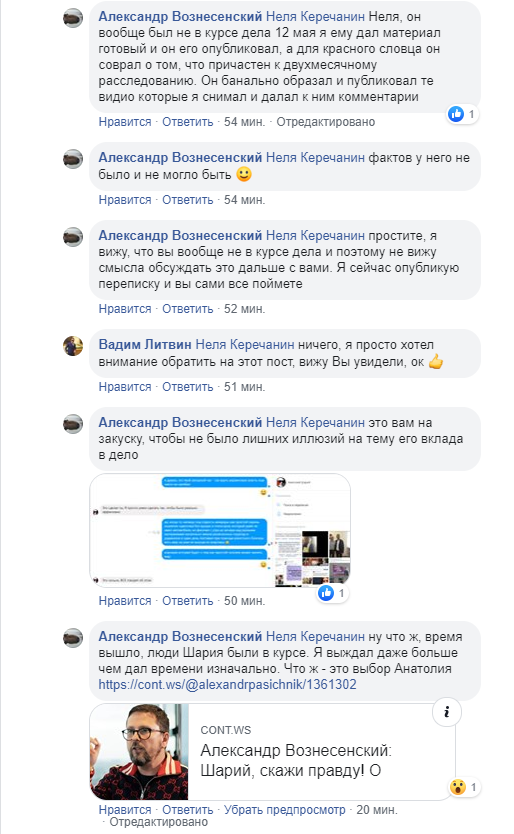Click 'Убрать предпросмотр' on last comment
This screenshot has height=834, width=514.
[x=285, y=810]
